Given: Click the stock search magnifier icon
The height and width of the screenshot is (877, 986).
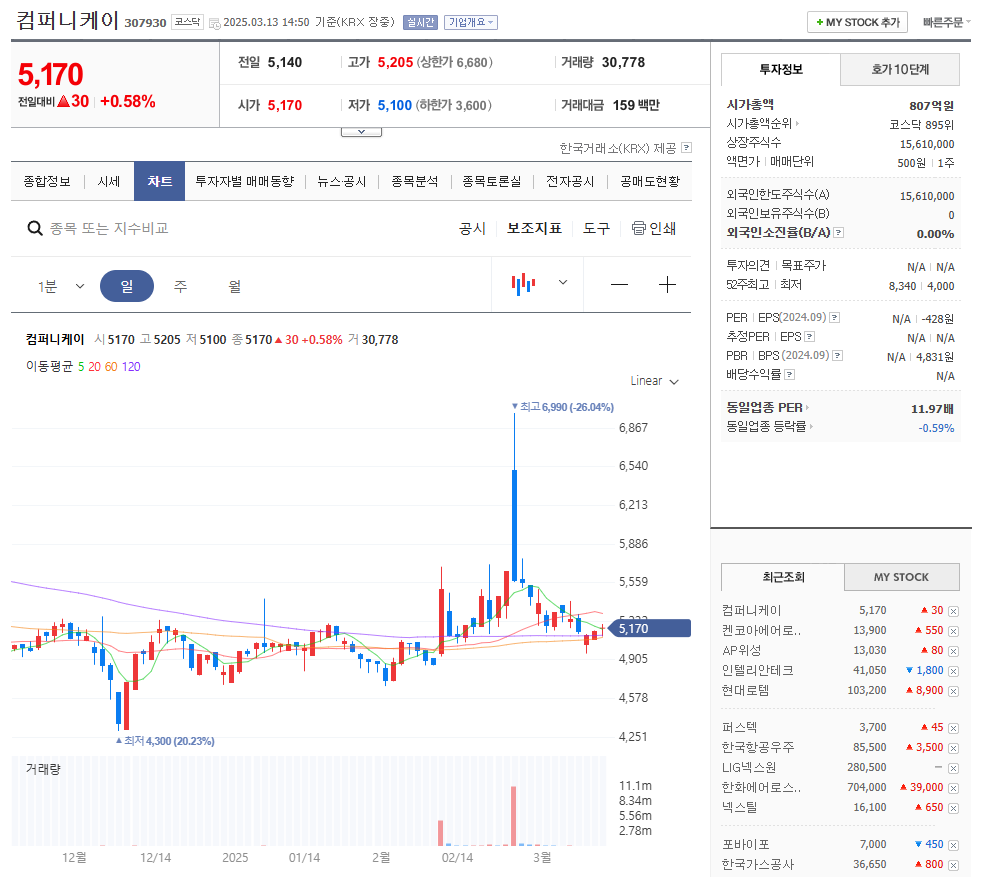Looking at the screenshot, I should click(35, 228).
